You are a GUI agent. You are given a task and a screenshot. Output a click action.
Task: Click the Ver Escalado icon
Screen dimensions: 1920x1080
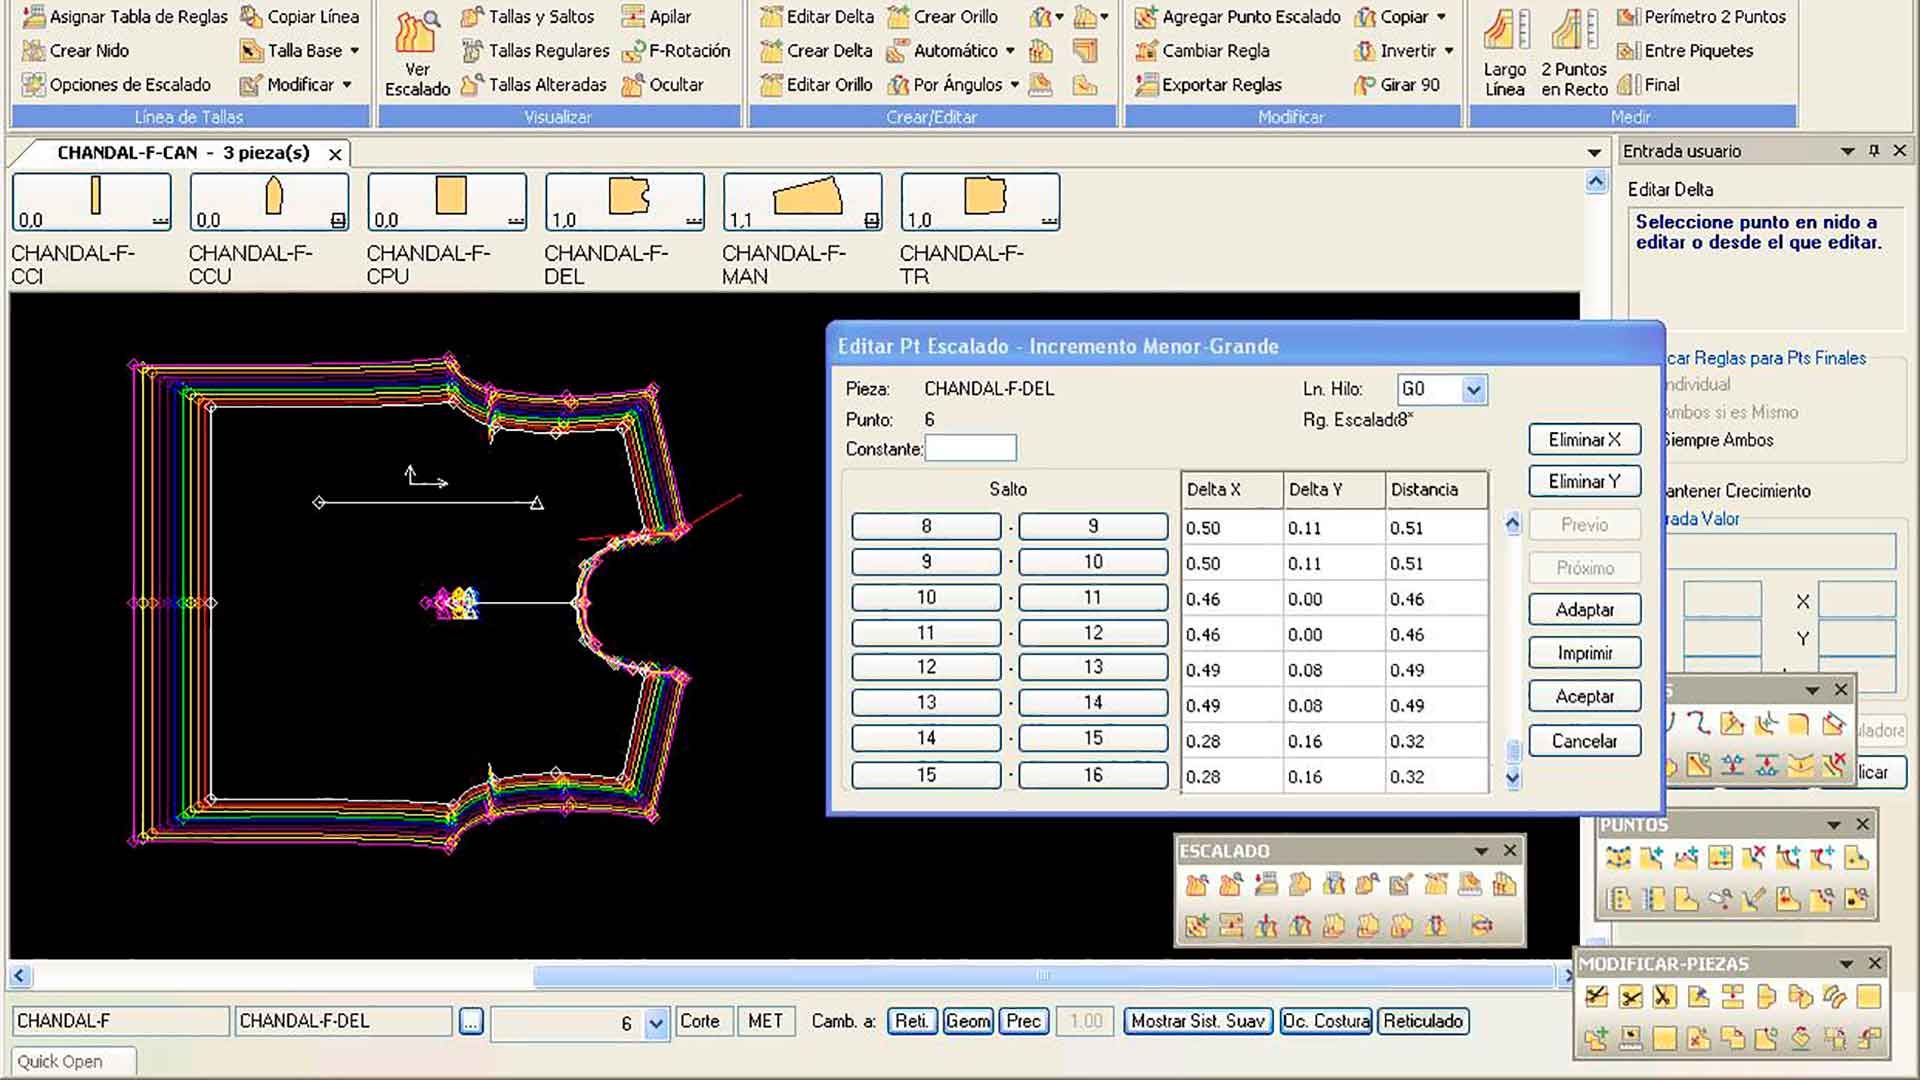pos(416,32)
